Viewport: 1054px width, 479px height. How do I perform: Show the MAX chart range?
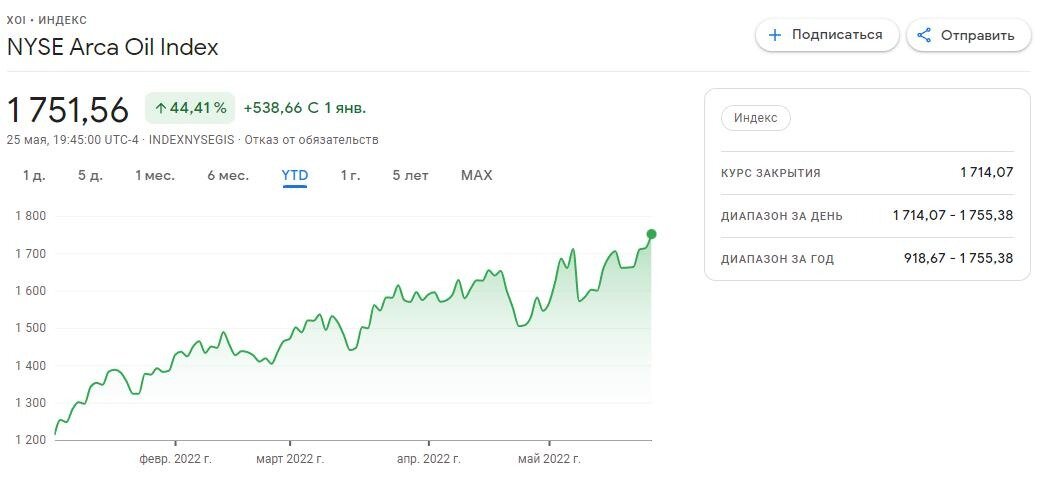(x=477, y=175)
